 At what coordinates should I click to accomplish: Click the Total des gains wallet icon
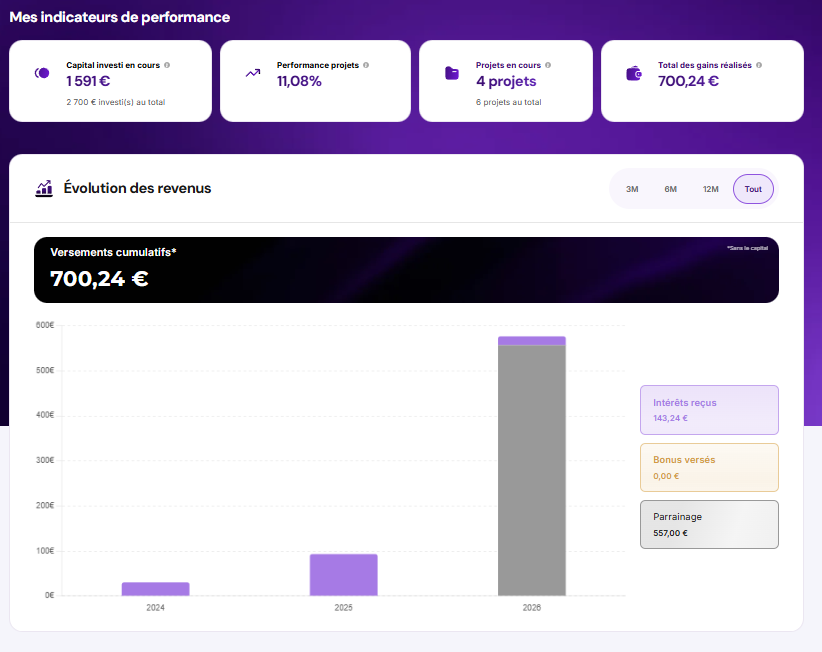(634, 73)
